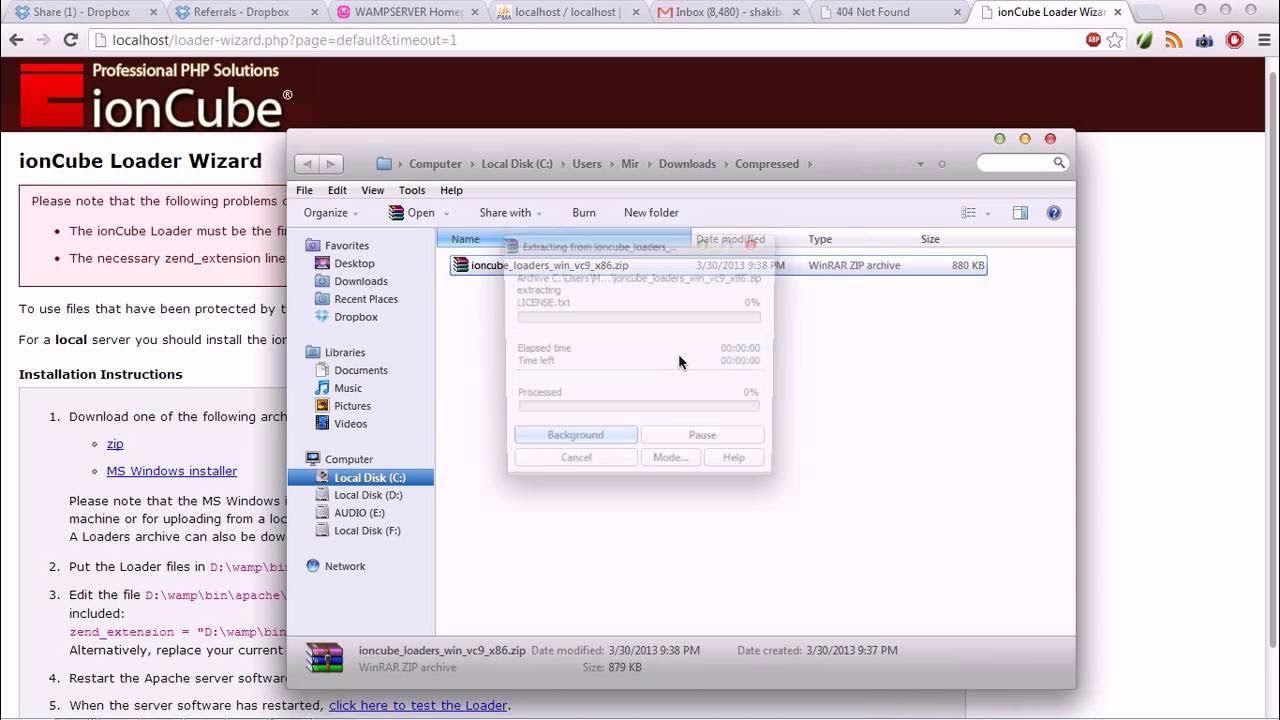Click the green leaf extension icon

pos(1145,40)
